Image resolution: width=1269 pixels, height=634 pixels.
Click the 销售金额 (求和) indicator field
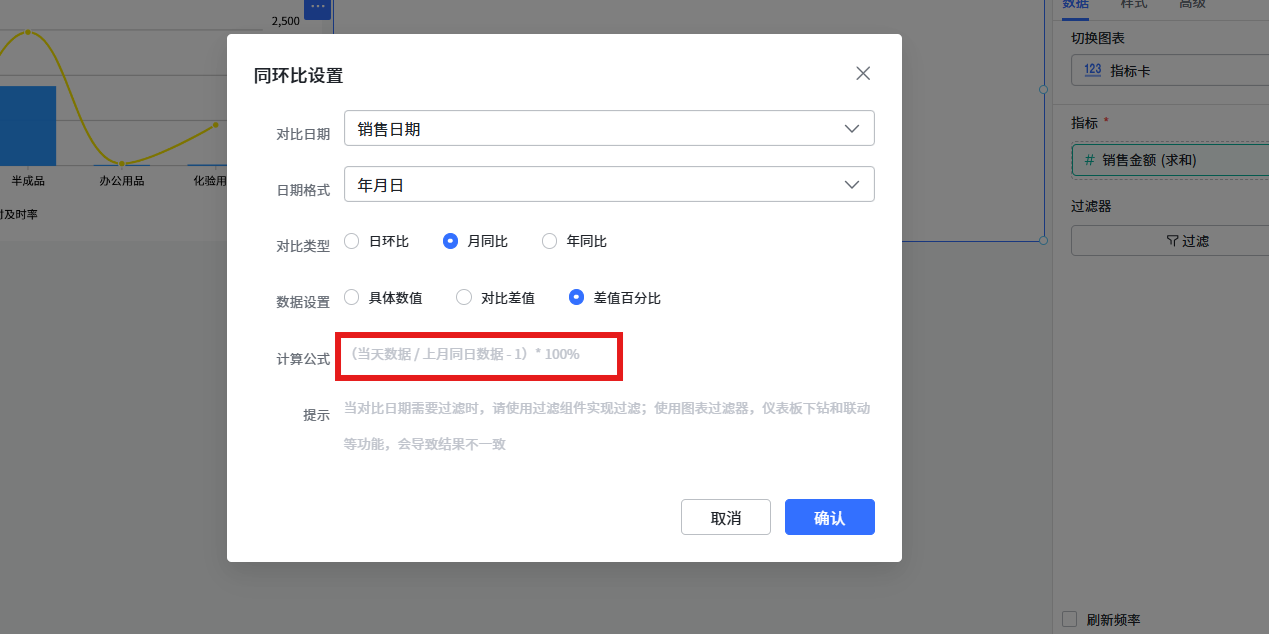click(1170, 160)
